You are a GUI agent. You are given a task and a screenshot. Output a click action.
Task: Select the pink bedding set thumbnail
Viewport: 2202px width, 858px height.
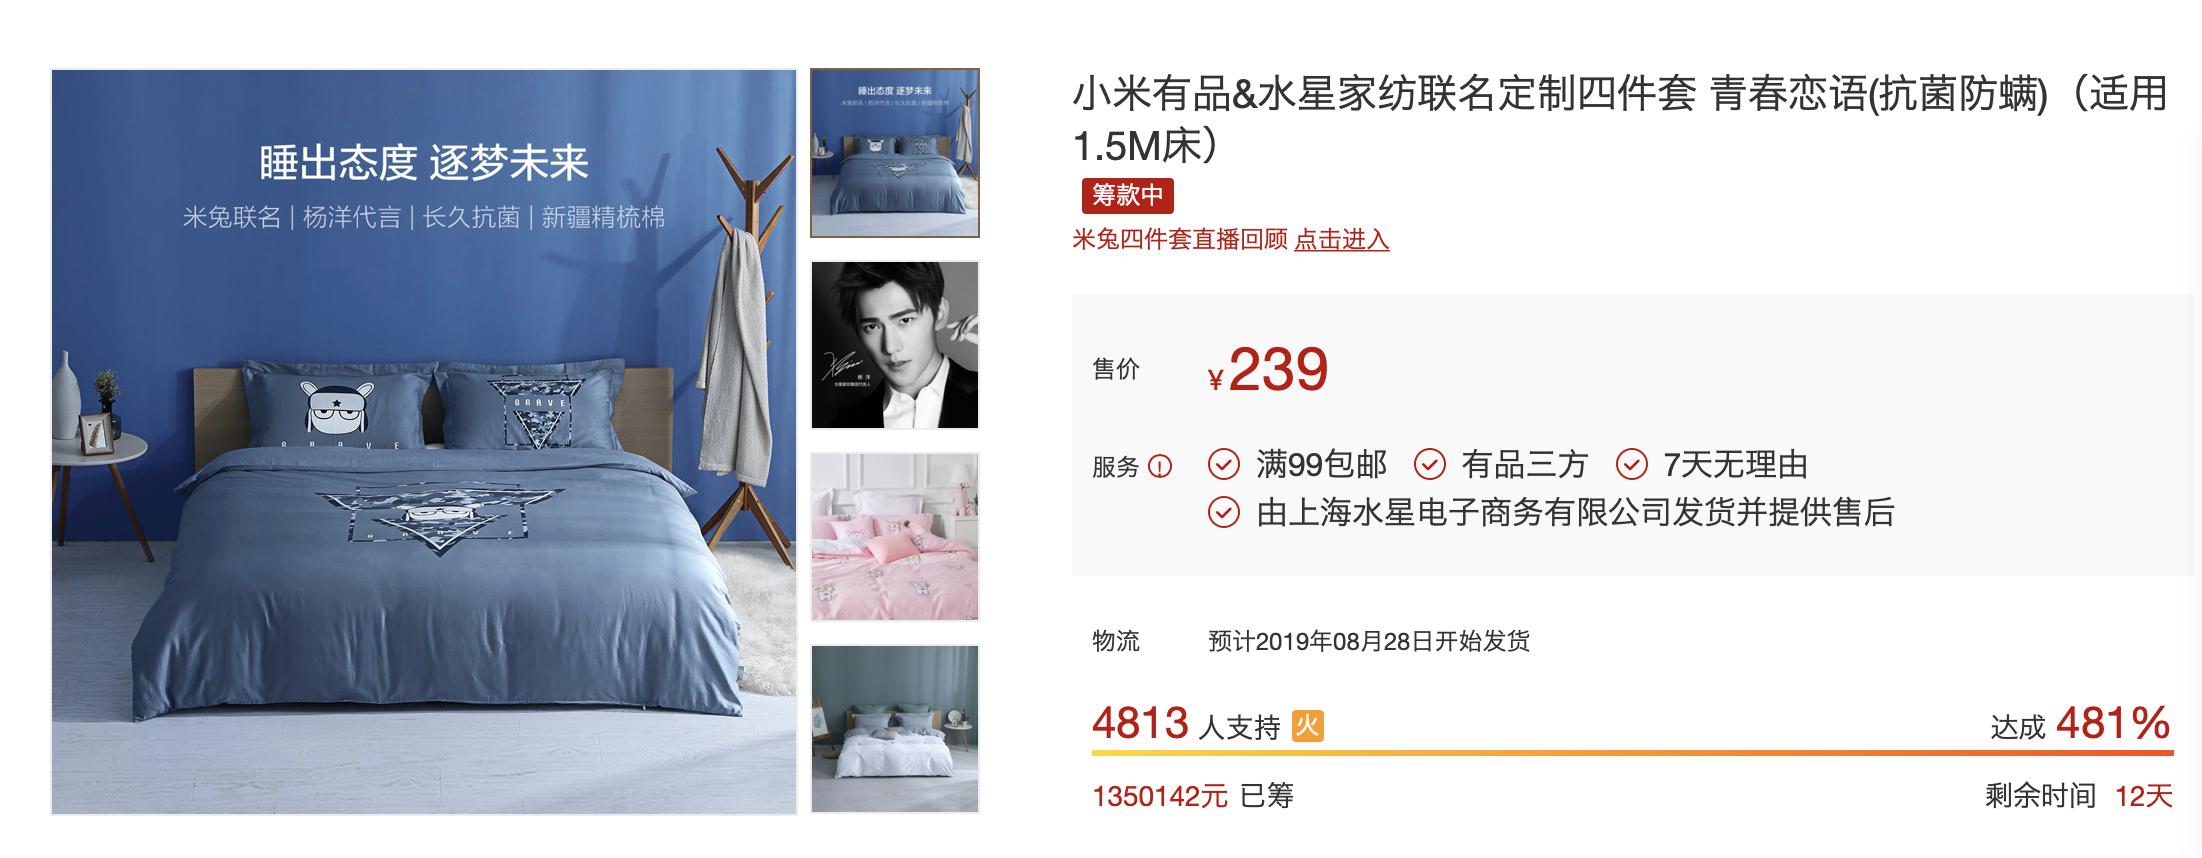(895, 537)
